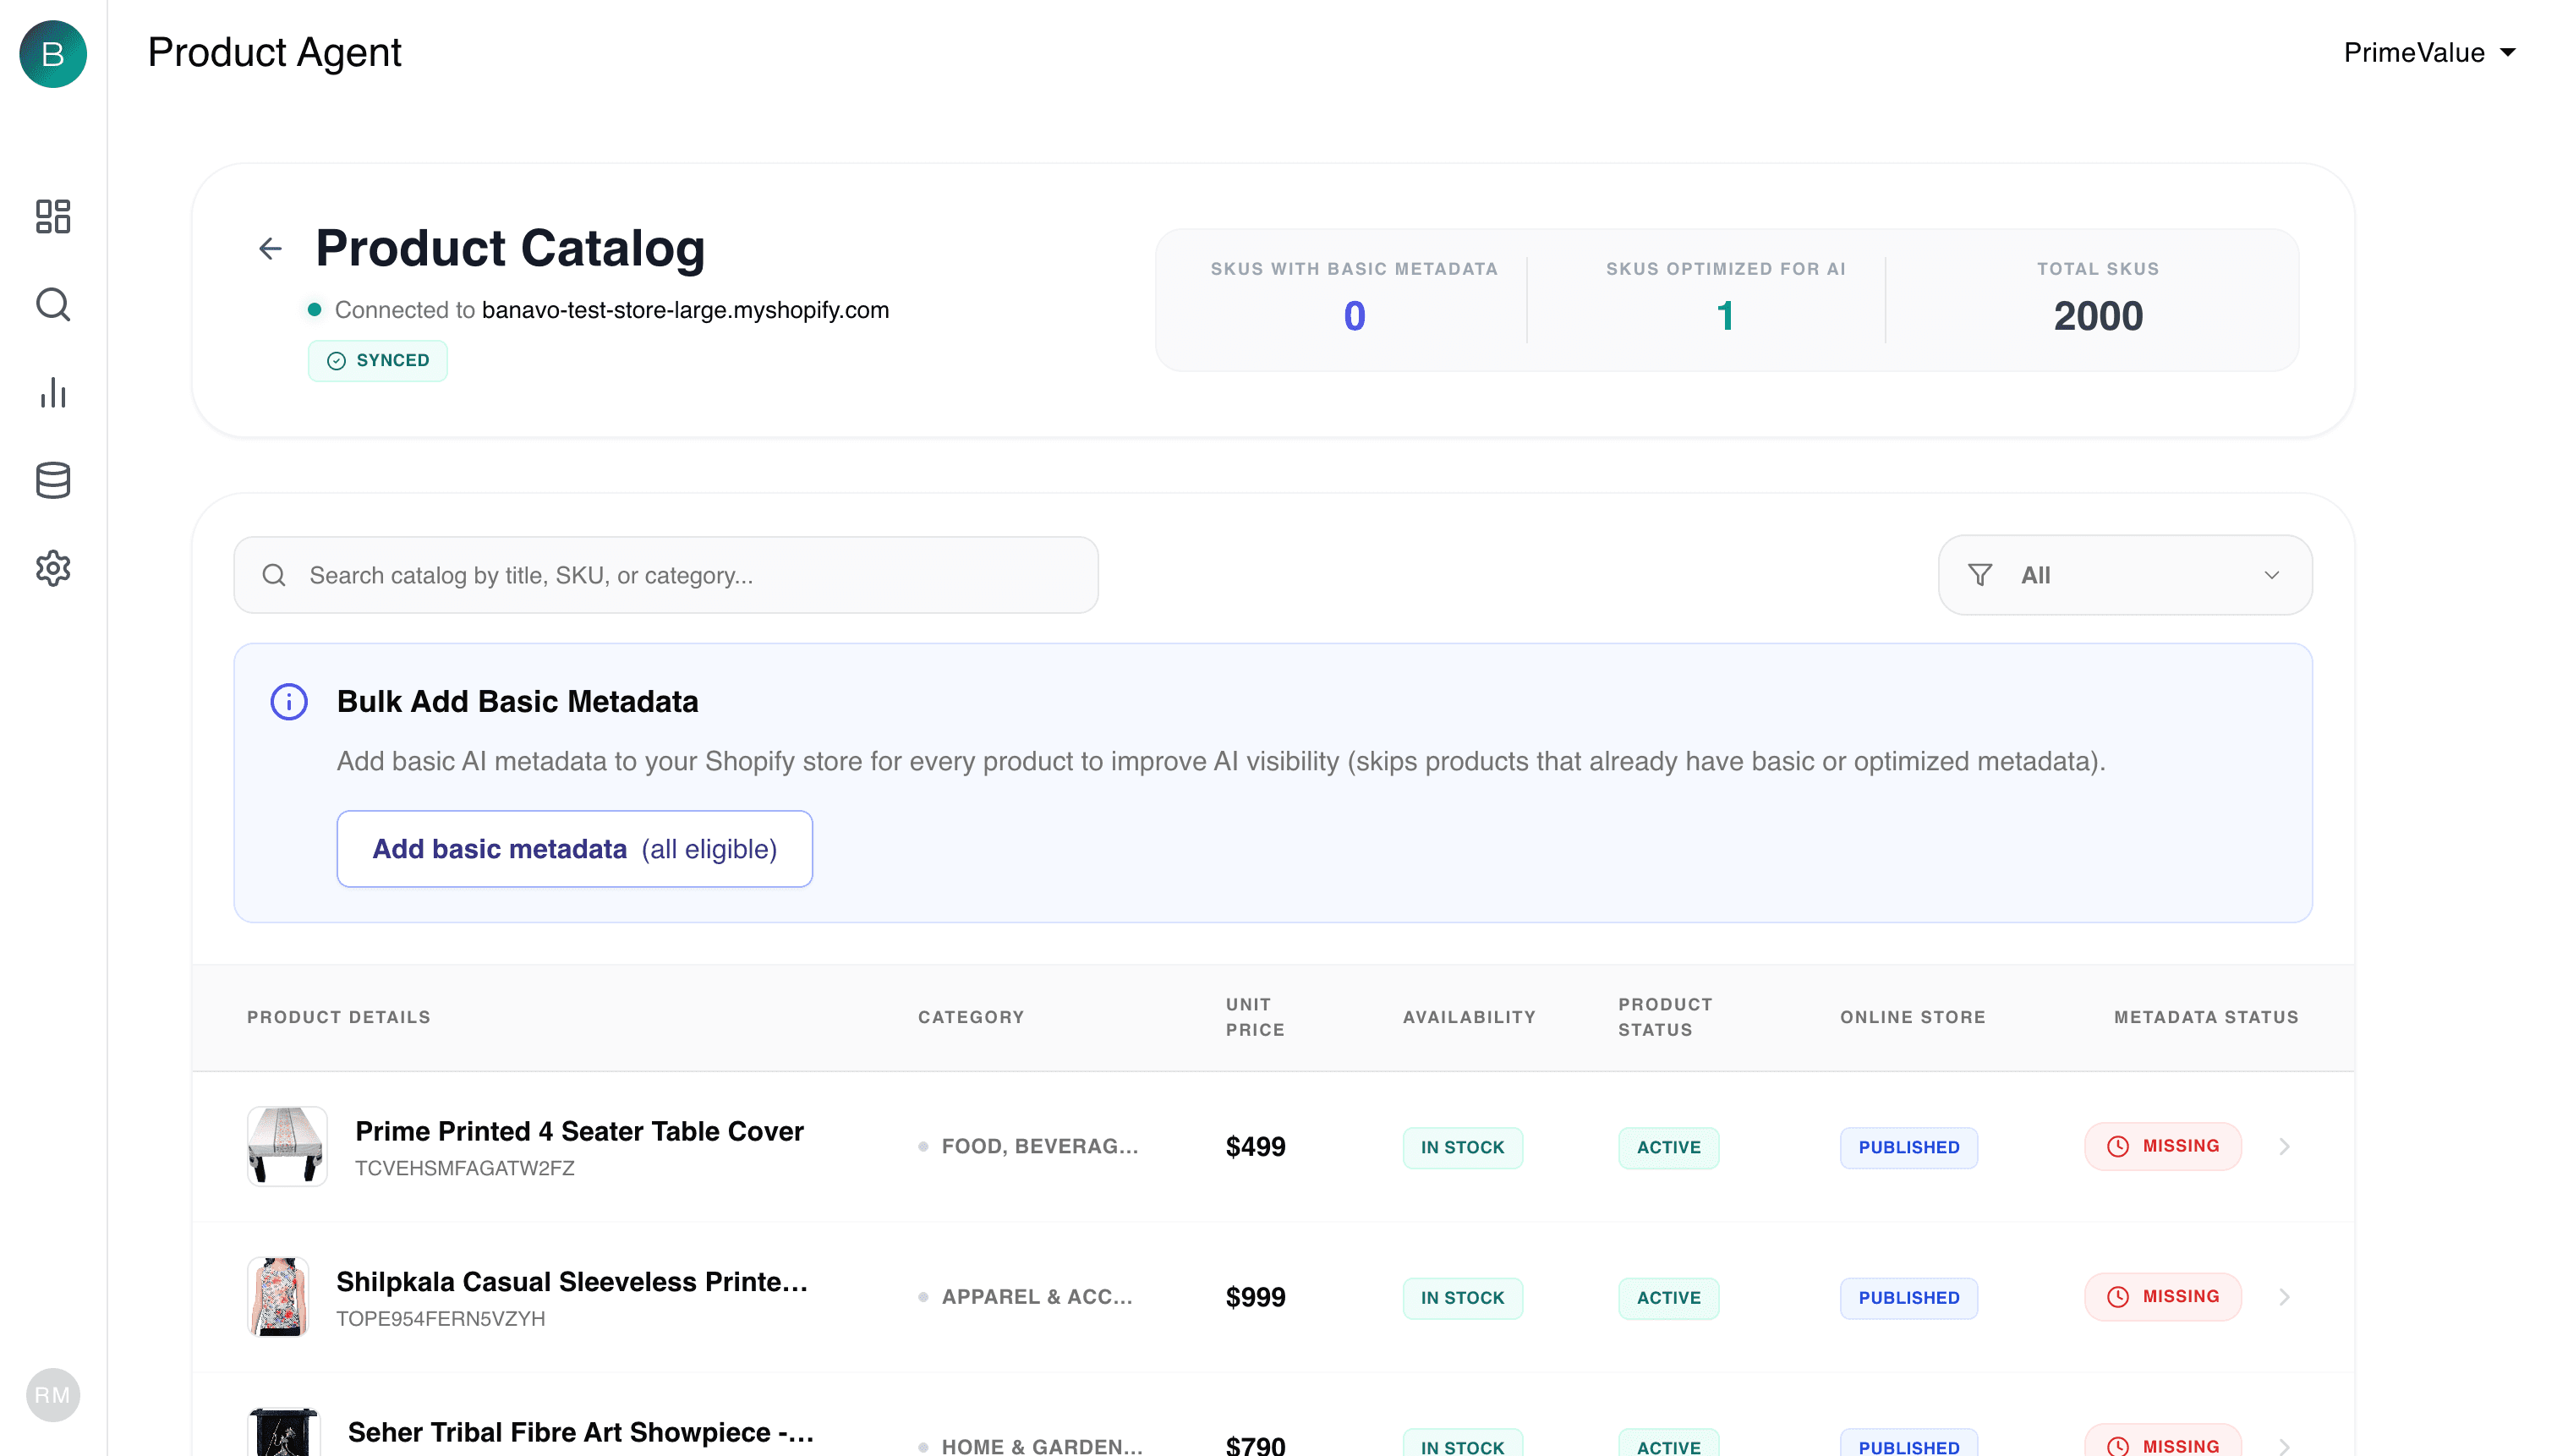Click Add basic metadata (all eligible) button
Image resolution: width=2557 pixels, height=1456 pixels.
pyautogui.click(x=574, y=849)
